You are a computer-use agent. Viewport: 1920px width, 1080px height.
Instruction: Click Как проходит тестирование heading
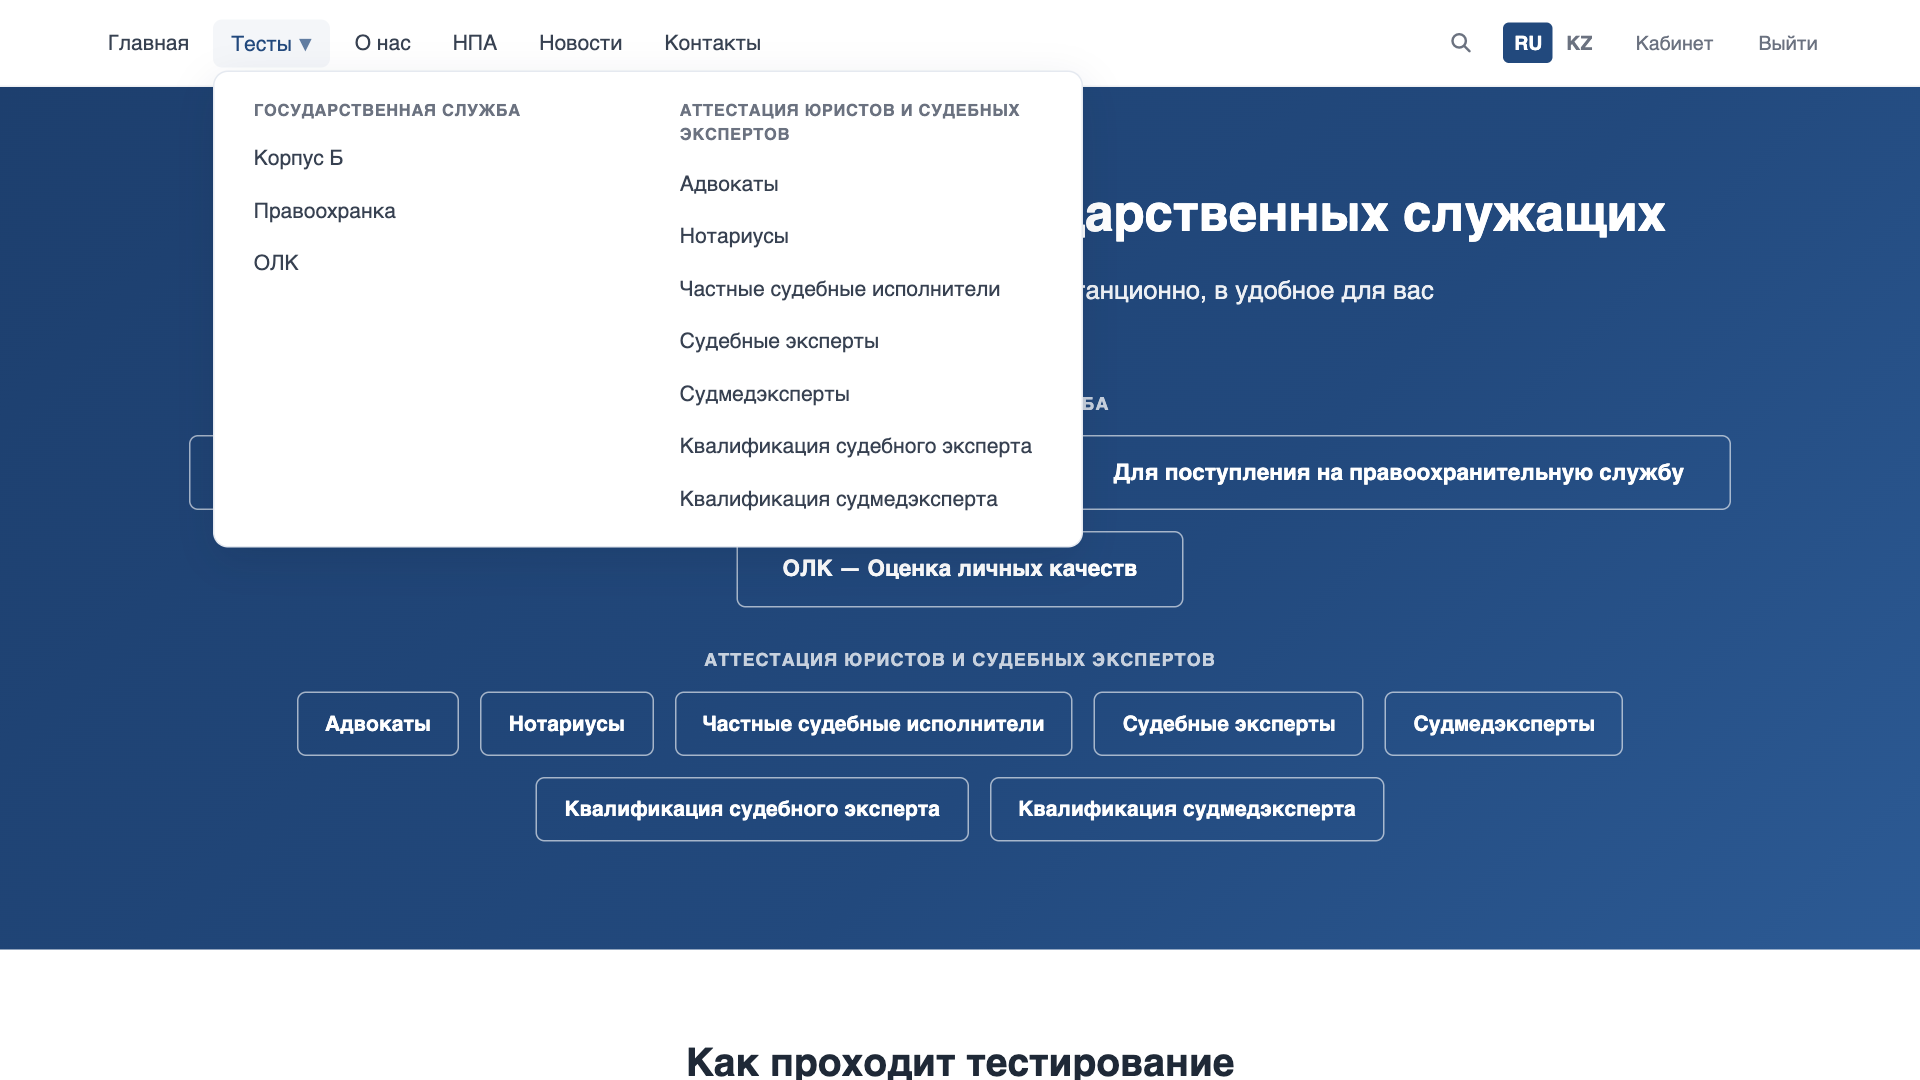click(x=960, y=1061)
